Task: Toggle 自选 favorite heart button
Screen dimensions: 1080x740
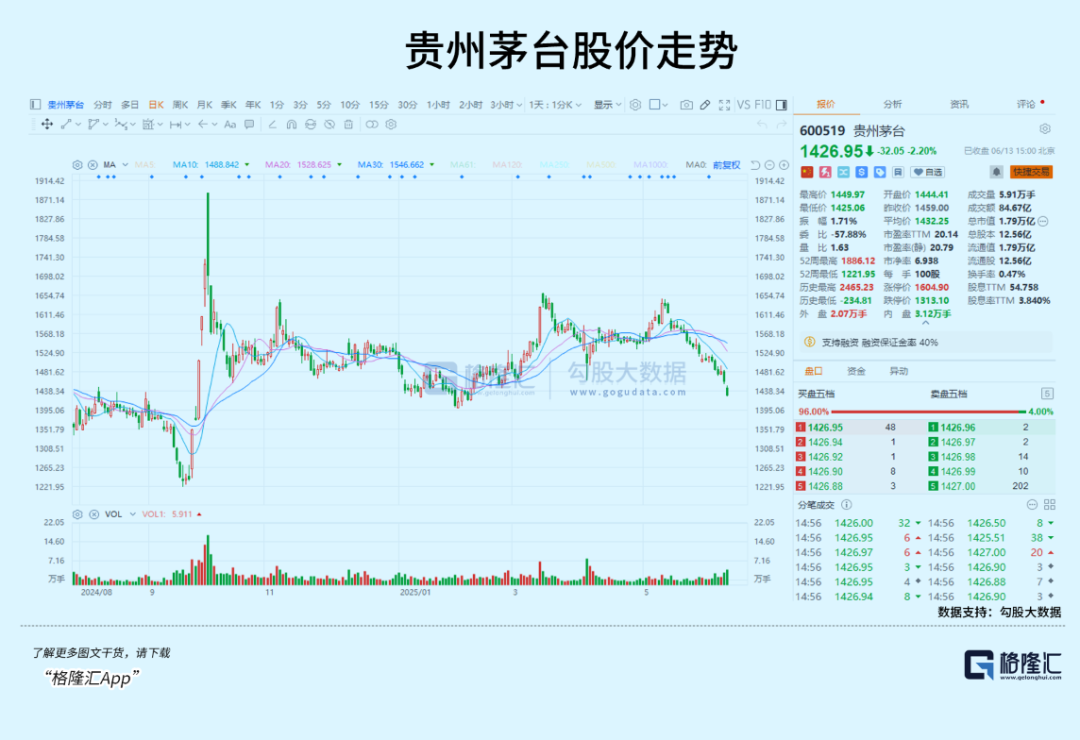Action: [x=930, y=172]
